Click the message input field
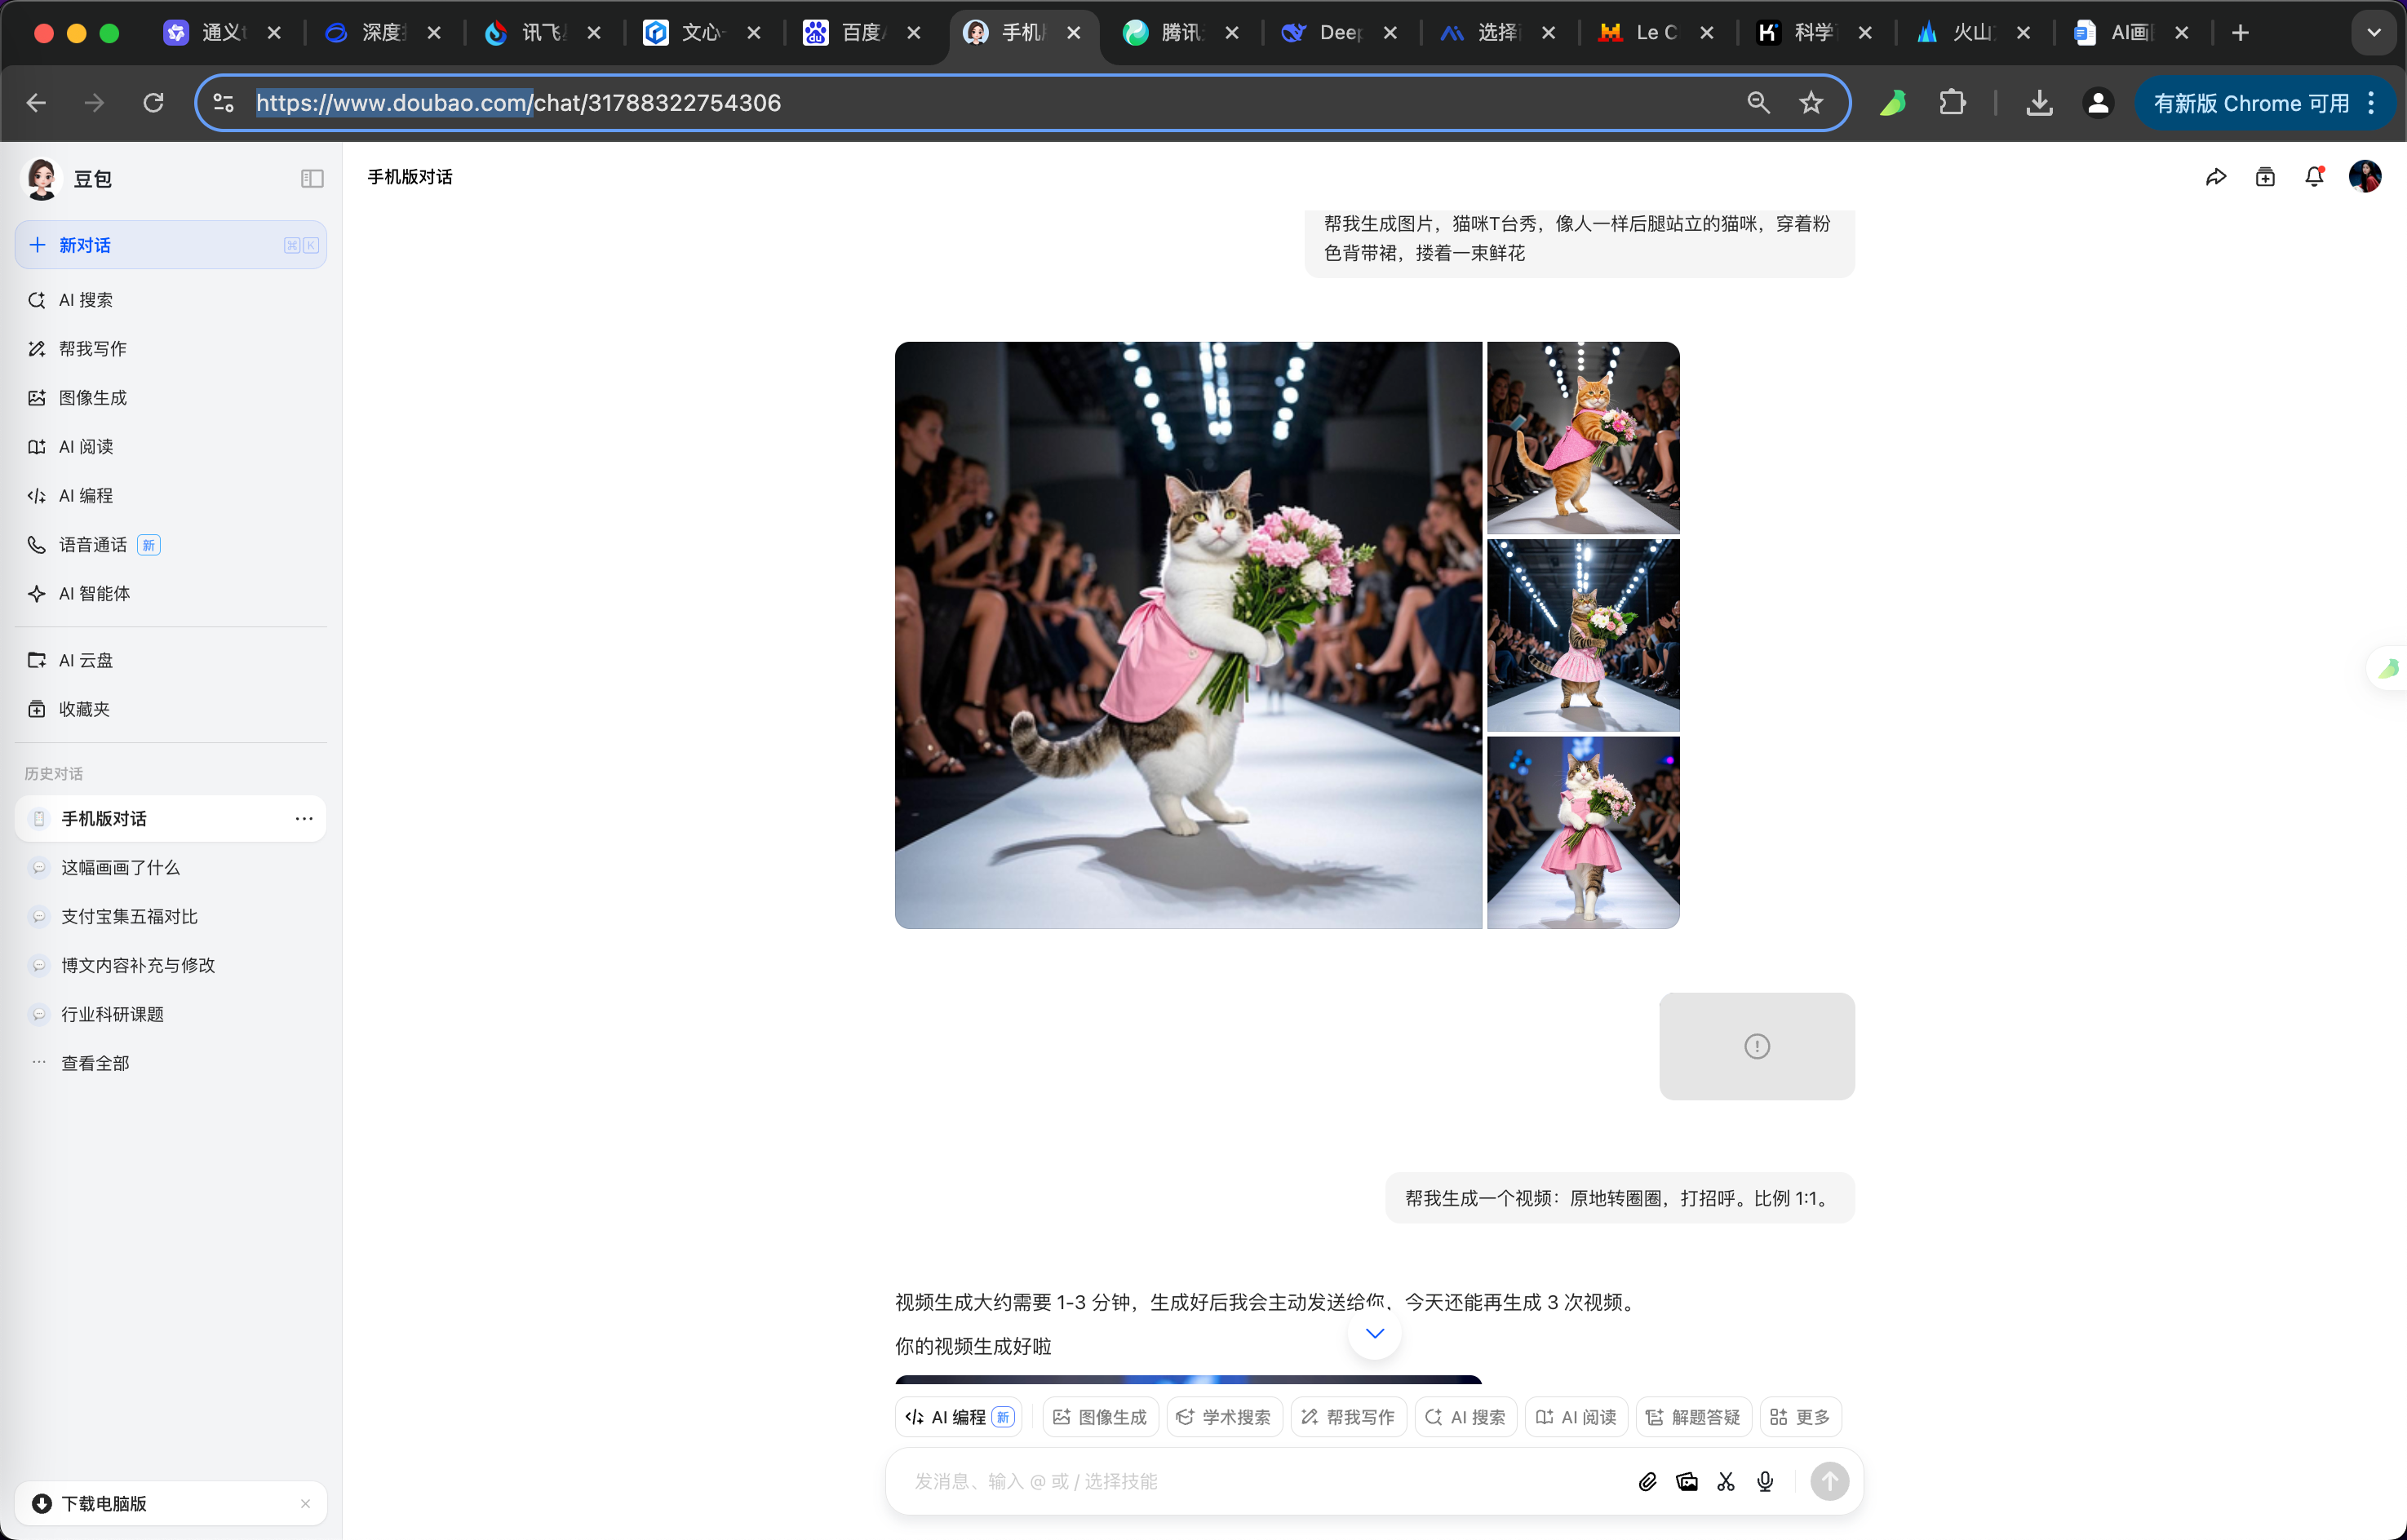2407x1540 pixels. 1260,1481
